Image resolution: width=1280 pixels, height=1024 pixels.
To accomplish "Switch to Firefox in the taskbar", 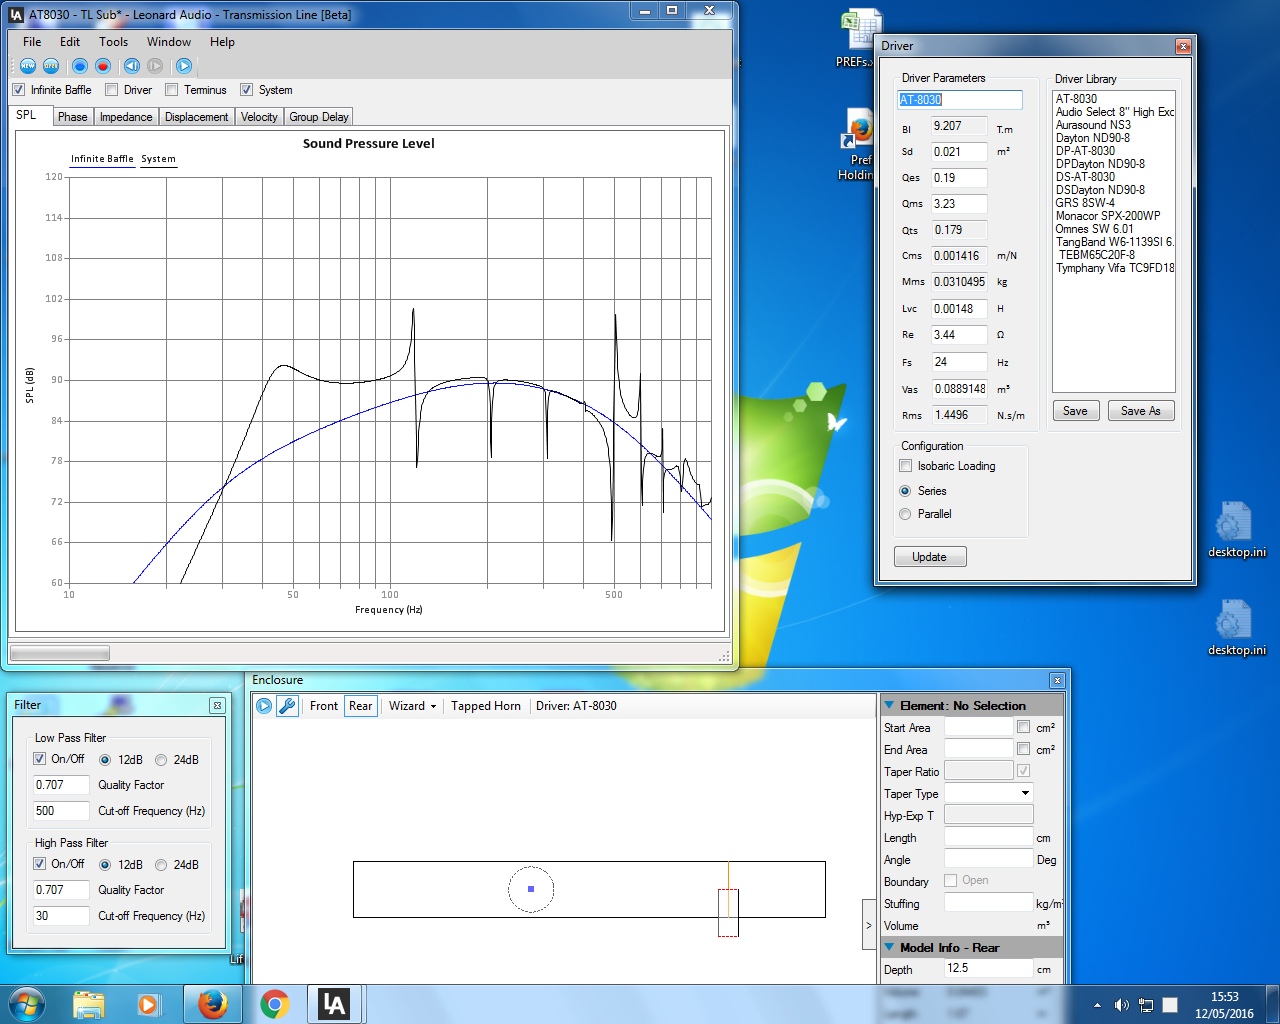I will coord(212,1004).
